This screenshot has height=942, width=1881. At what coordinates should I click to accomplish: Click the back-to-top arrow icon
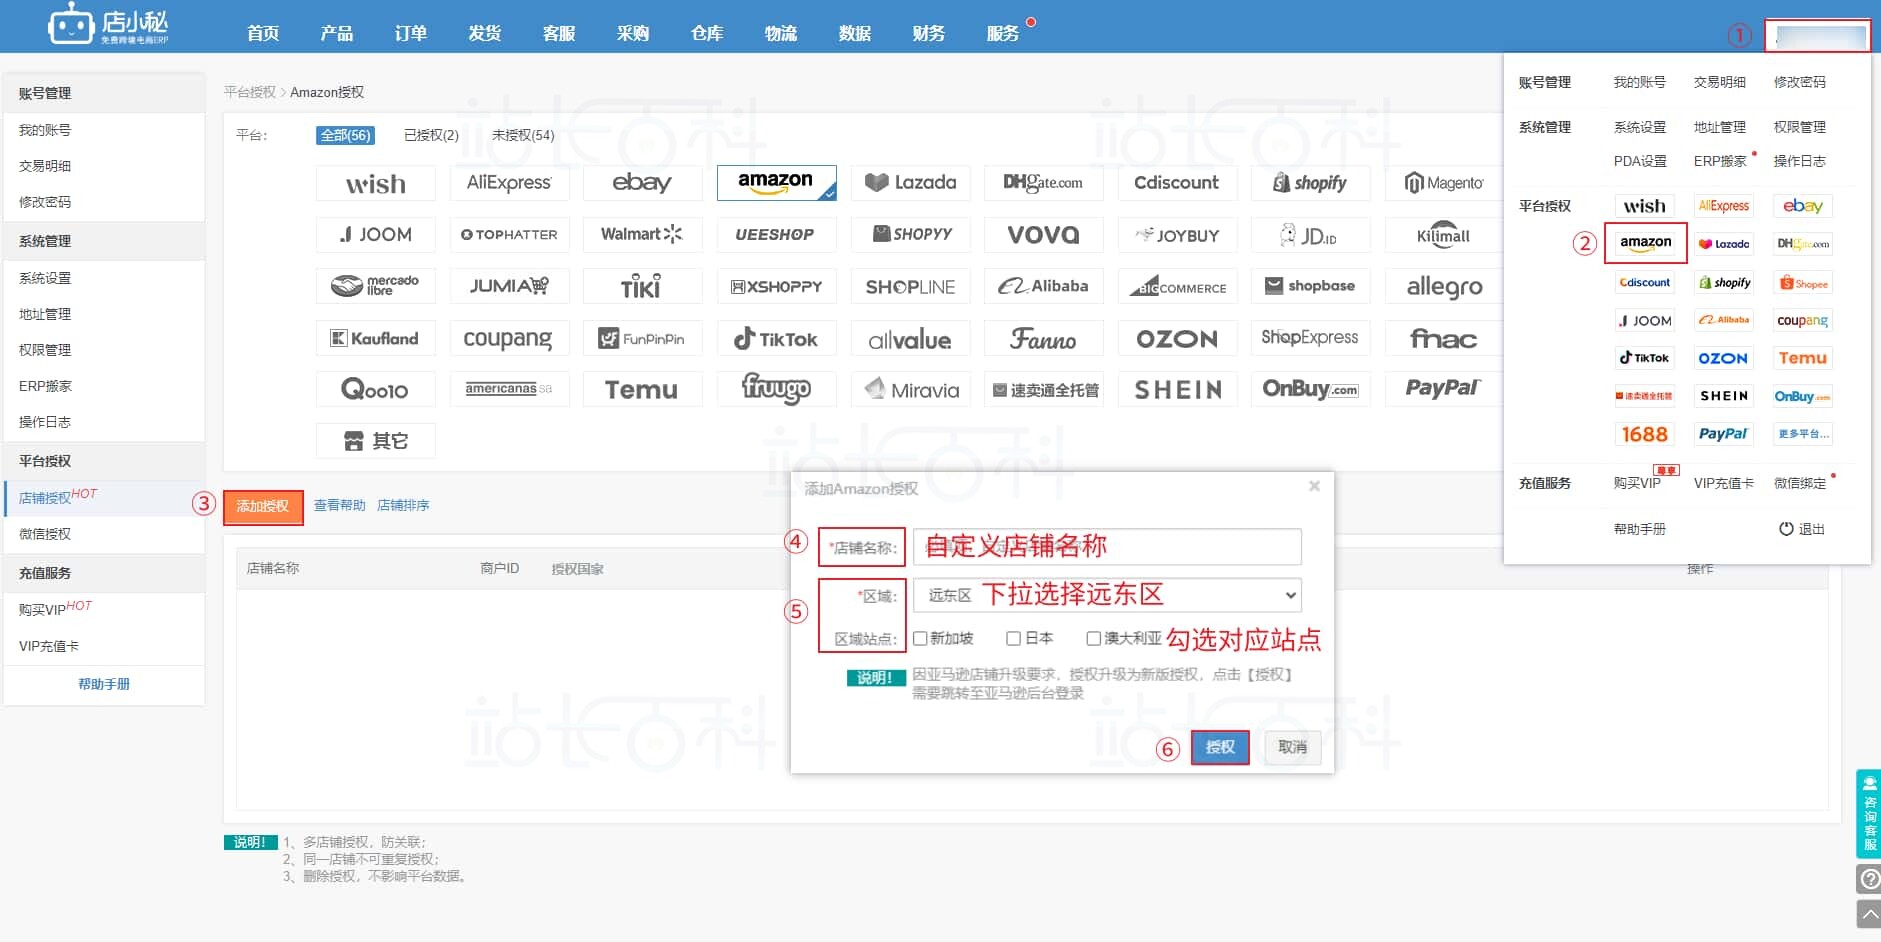click(x=1869, y=914)
